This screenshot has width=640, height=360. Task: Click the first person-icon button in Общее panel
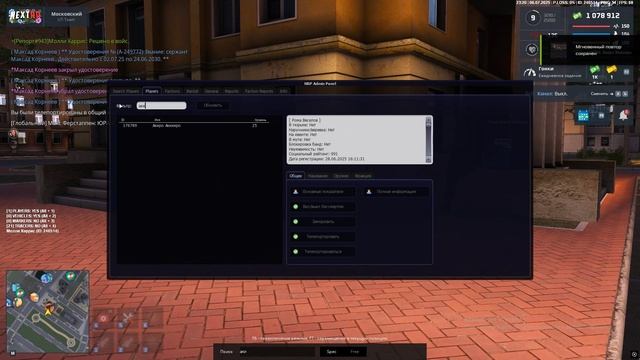click(322, 191)
